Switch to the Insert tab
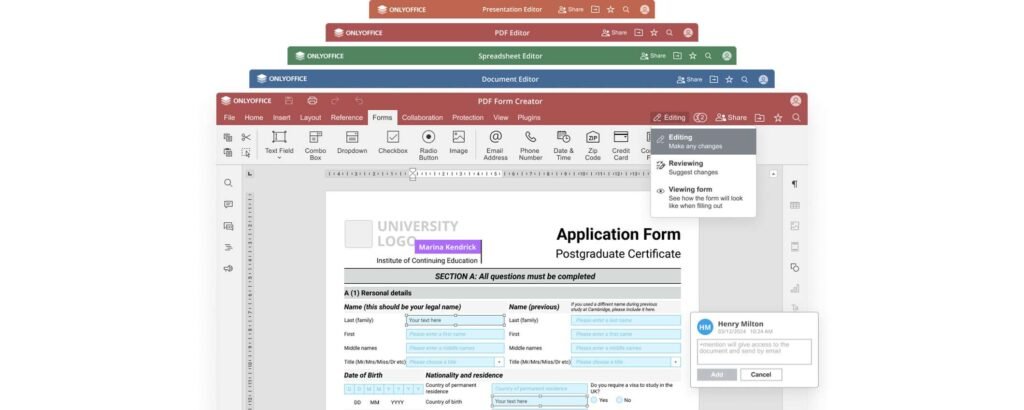This screenshot has height=410, width=1024. (x=281, y=118)
